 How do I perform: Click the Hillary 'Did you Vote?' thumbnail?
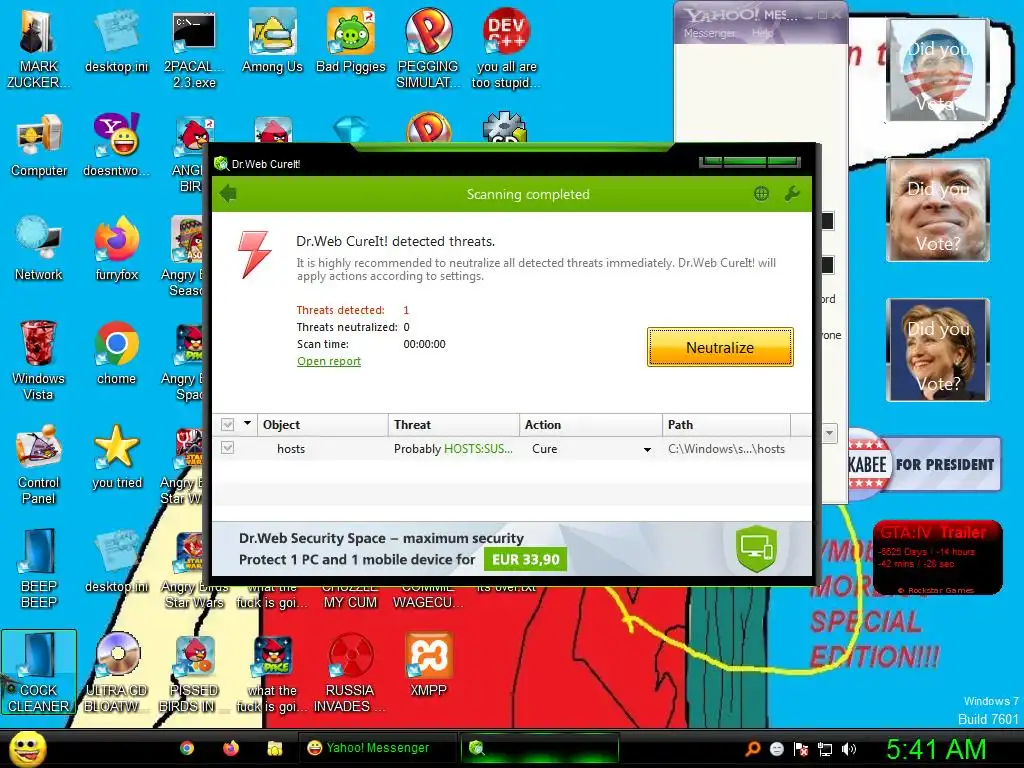point(938,349)
